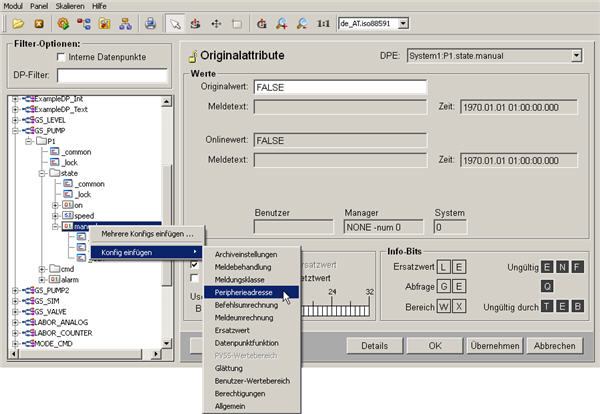Enable the Interne Datenpunkte checkbox

(61, 57)
